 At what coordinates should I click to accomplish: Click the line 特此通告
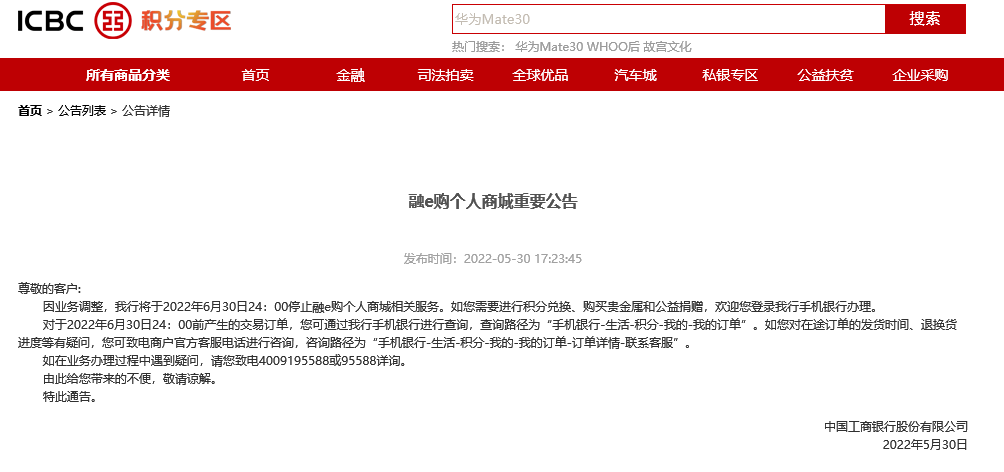point(70,397)
